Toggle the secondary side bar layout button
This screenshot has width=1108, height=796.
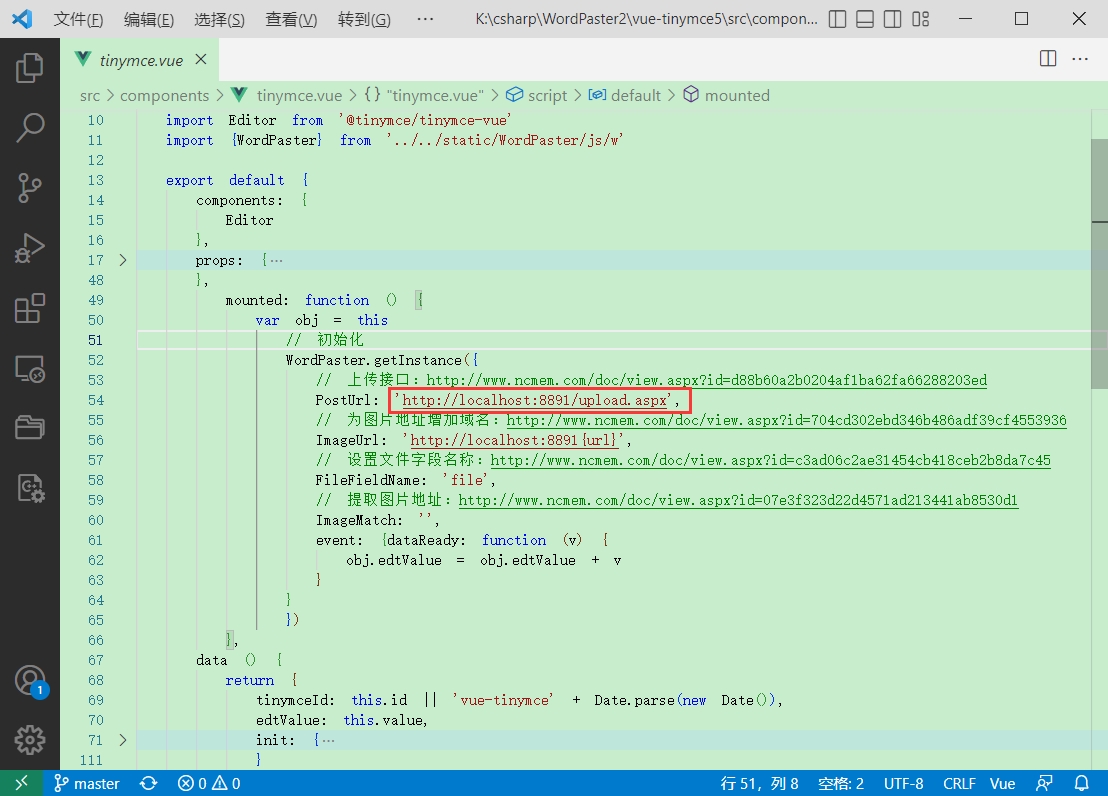coord(894,20)
